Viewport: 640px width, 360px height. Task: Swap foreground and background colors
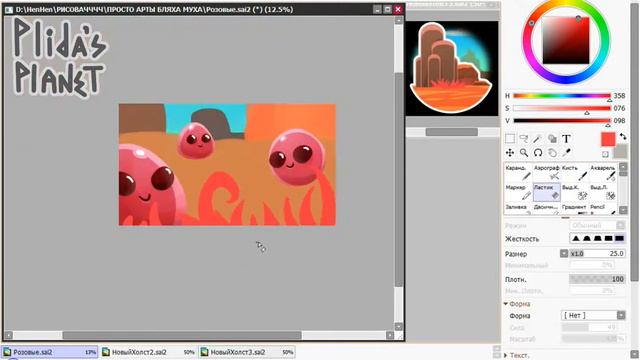622,137
